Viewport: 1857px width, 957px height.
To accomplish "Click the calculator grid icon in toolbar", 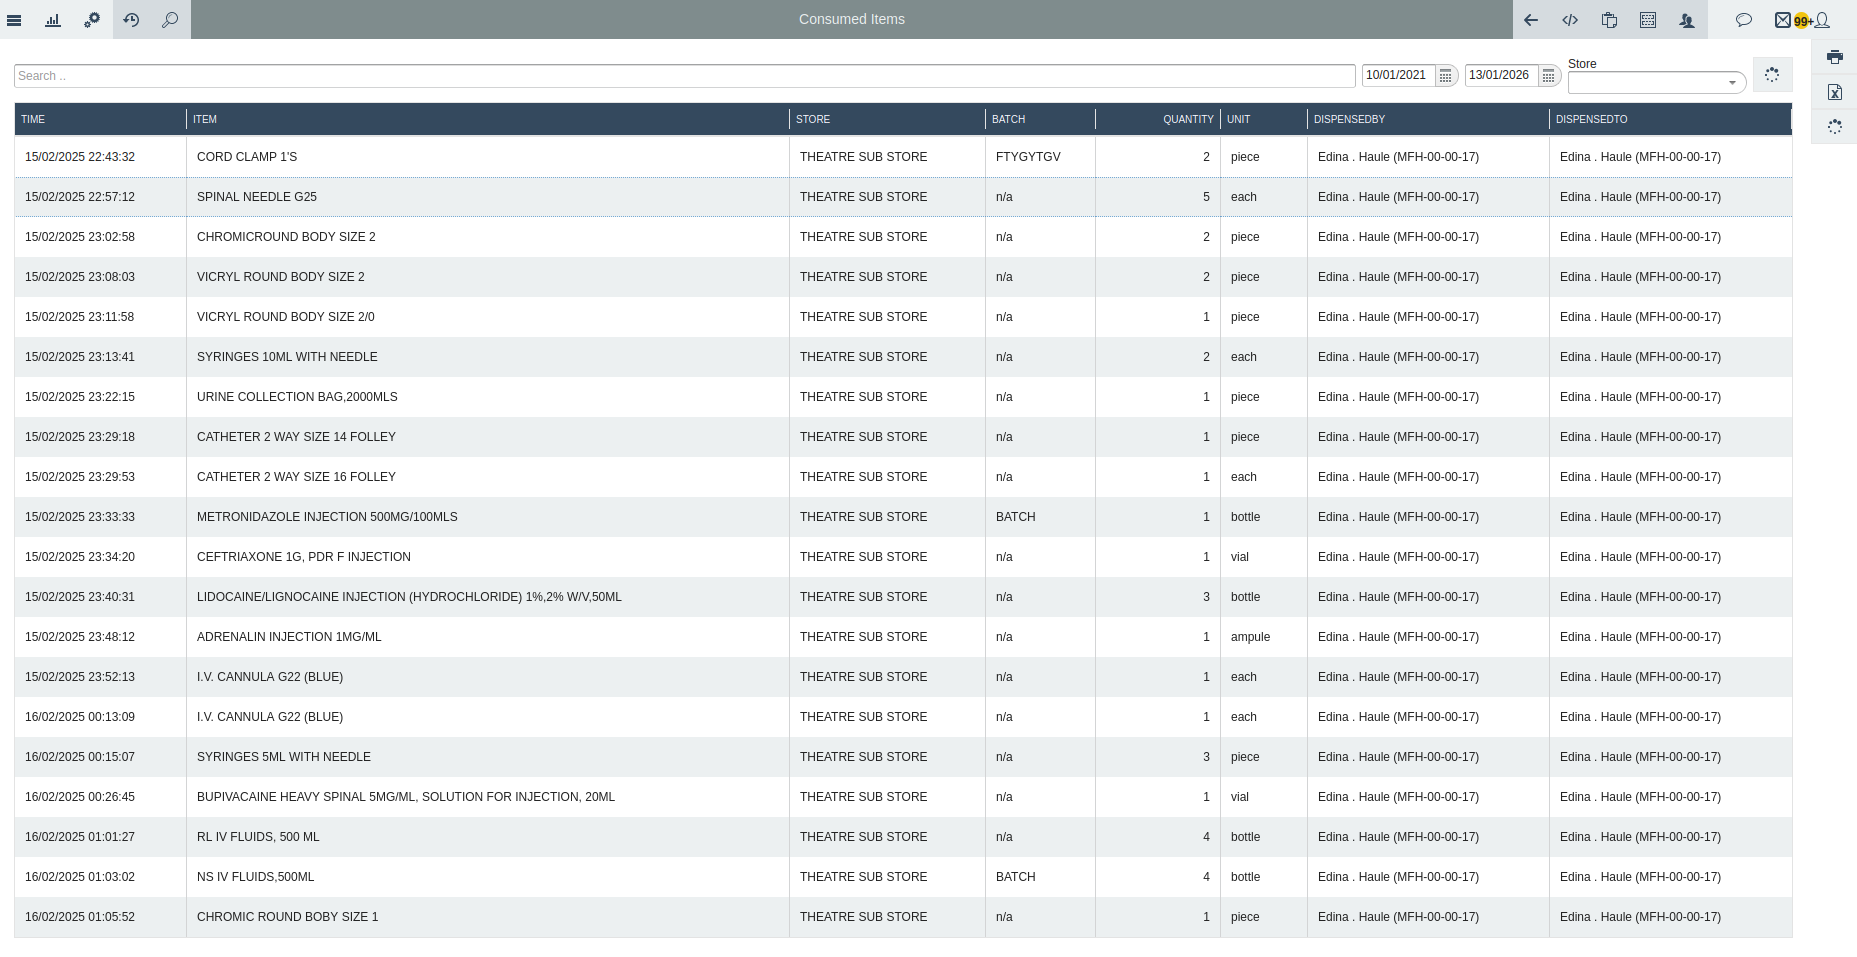I will tap(1648, 20).
